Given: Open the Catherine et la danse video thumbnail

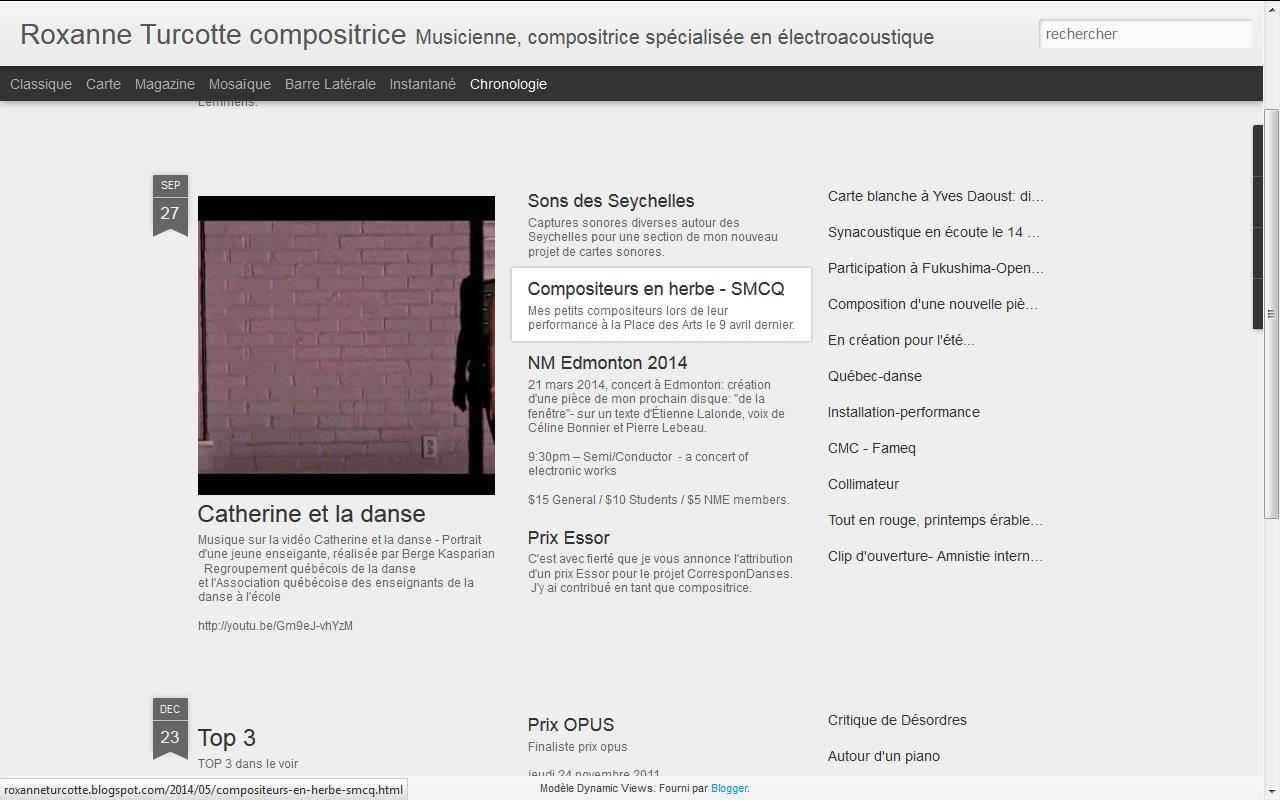Looking at the screenshot, I should 346,345.
